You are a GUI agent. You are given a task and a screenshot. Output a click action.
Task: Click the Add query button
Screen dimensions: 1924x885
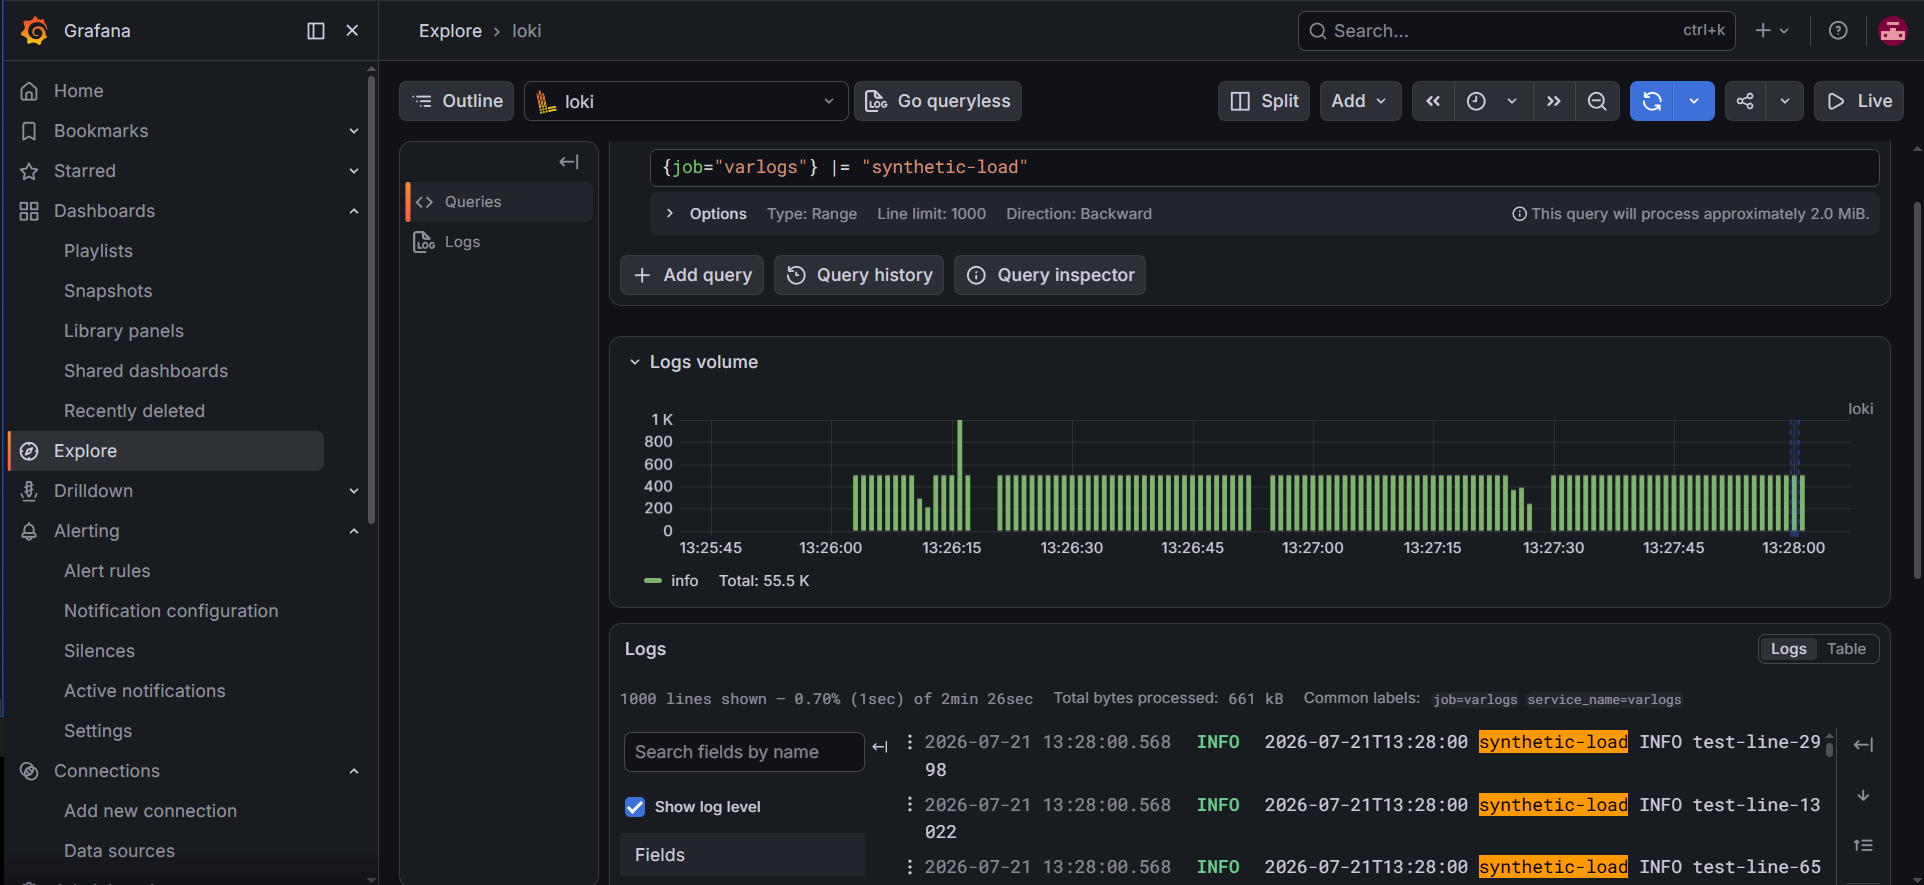(692, 275)
